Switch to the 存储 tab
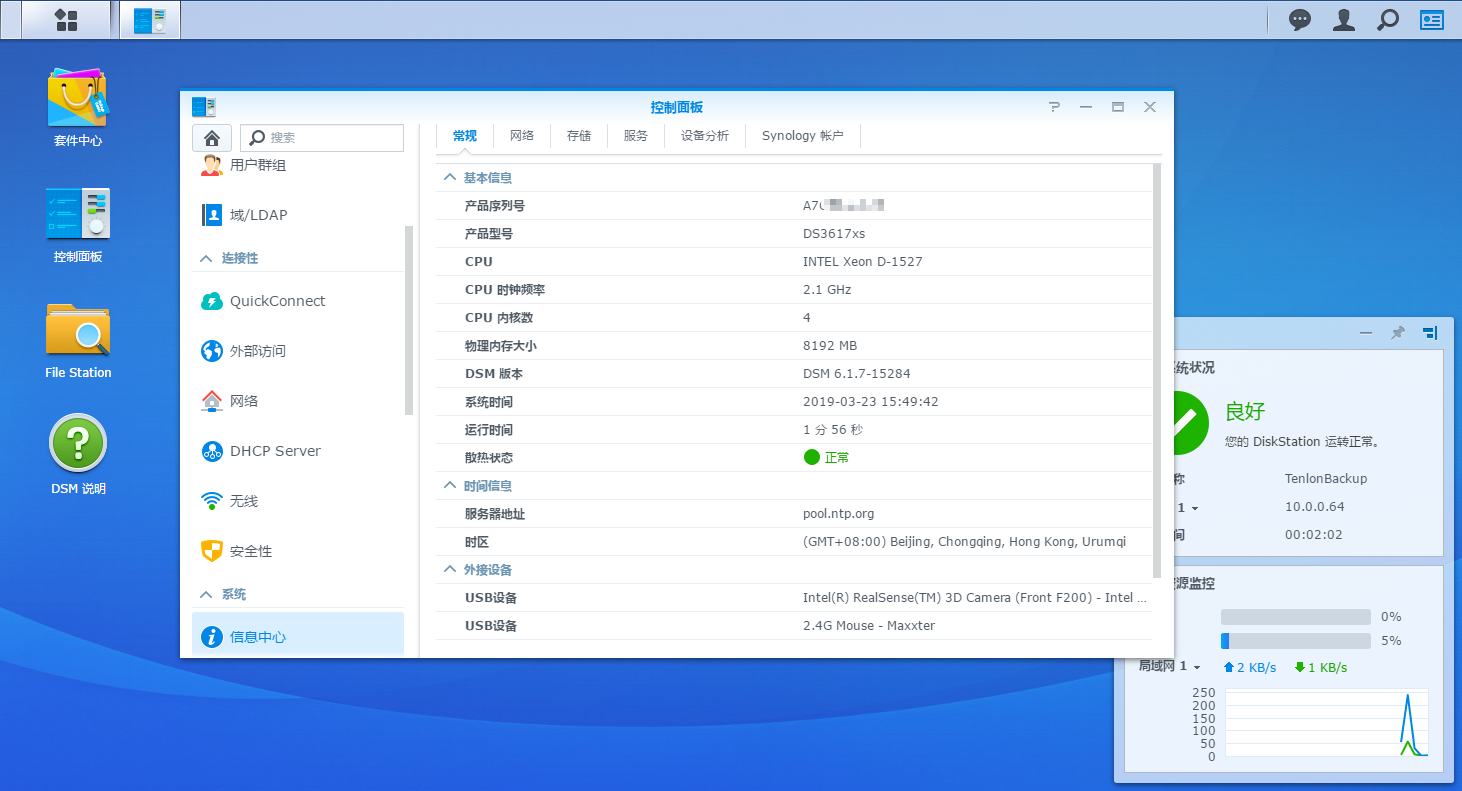Image resolution: width=1462 pixels, height=791 pixels. [x=579, y=136]
